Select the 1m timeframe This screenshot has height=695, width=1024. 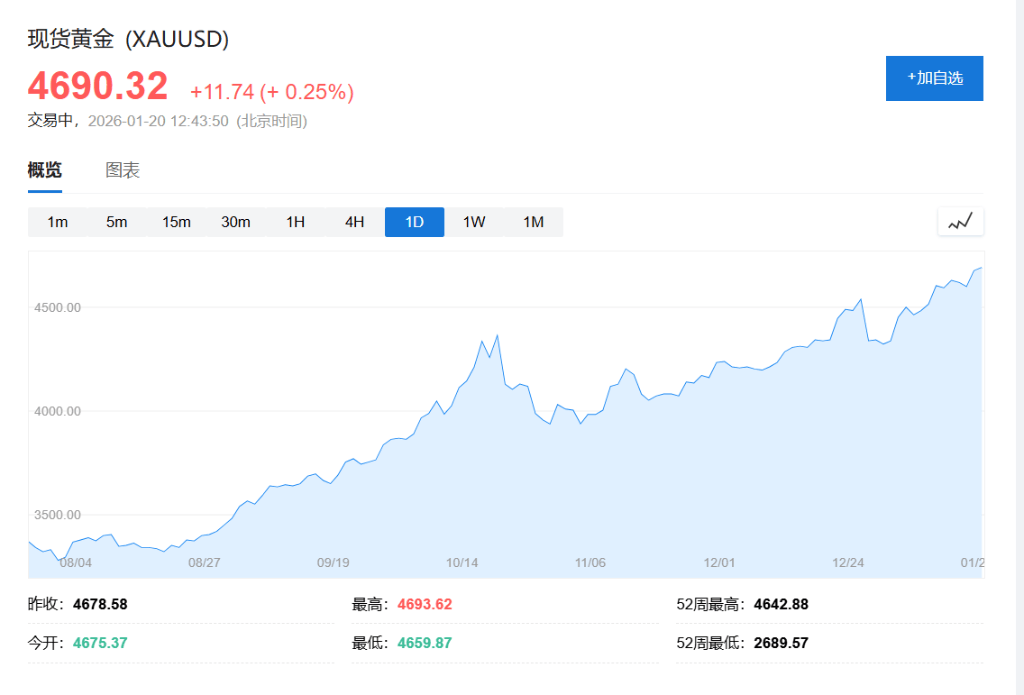[57, 222]
